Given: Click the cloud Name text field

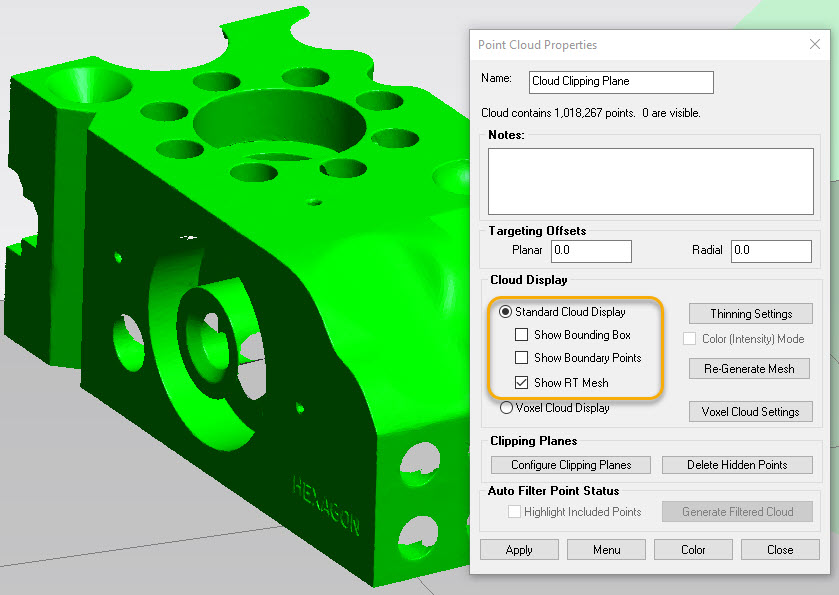Looking at the screenshot, I should point(621,82).
